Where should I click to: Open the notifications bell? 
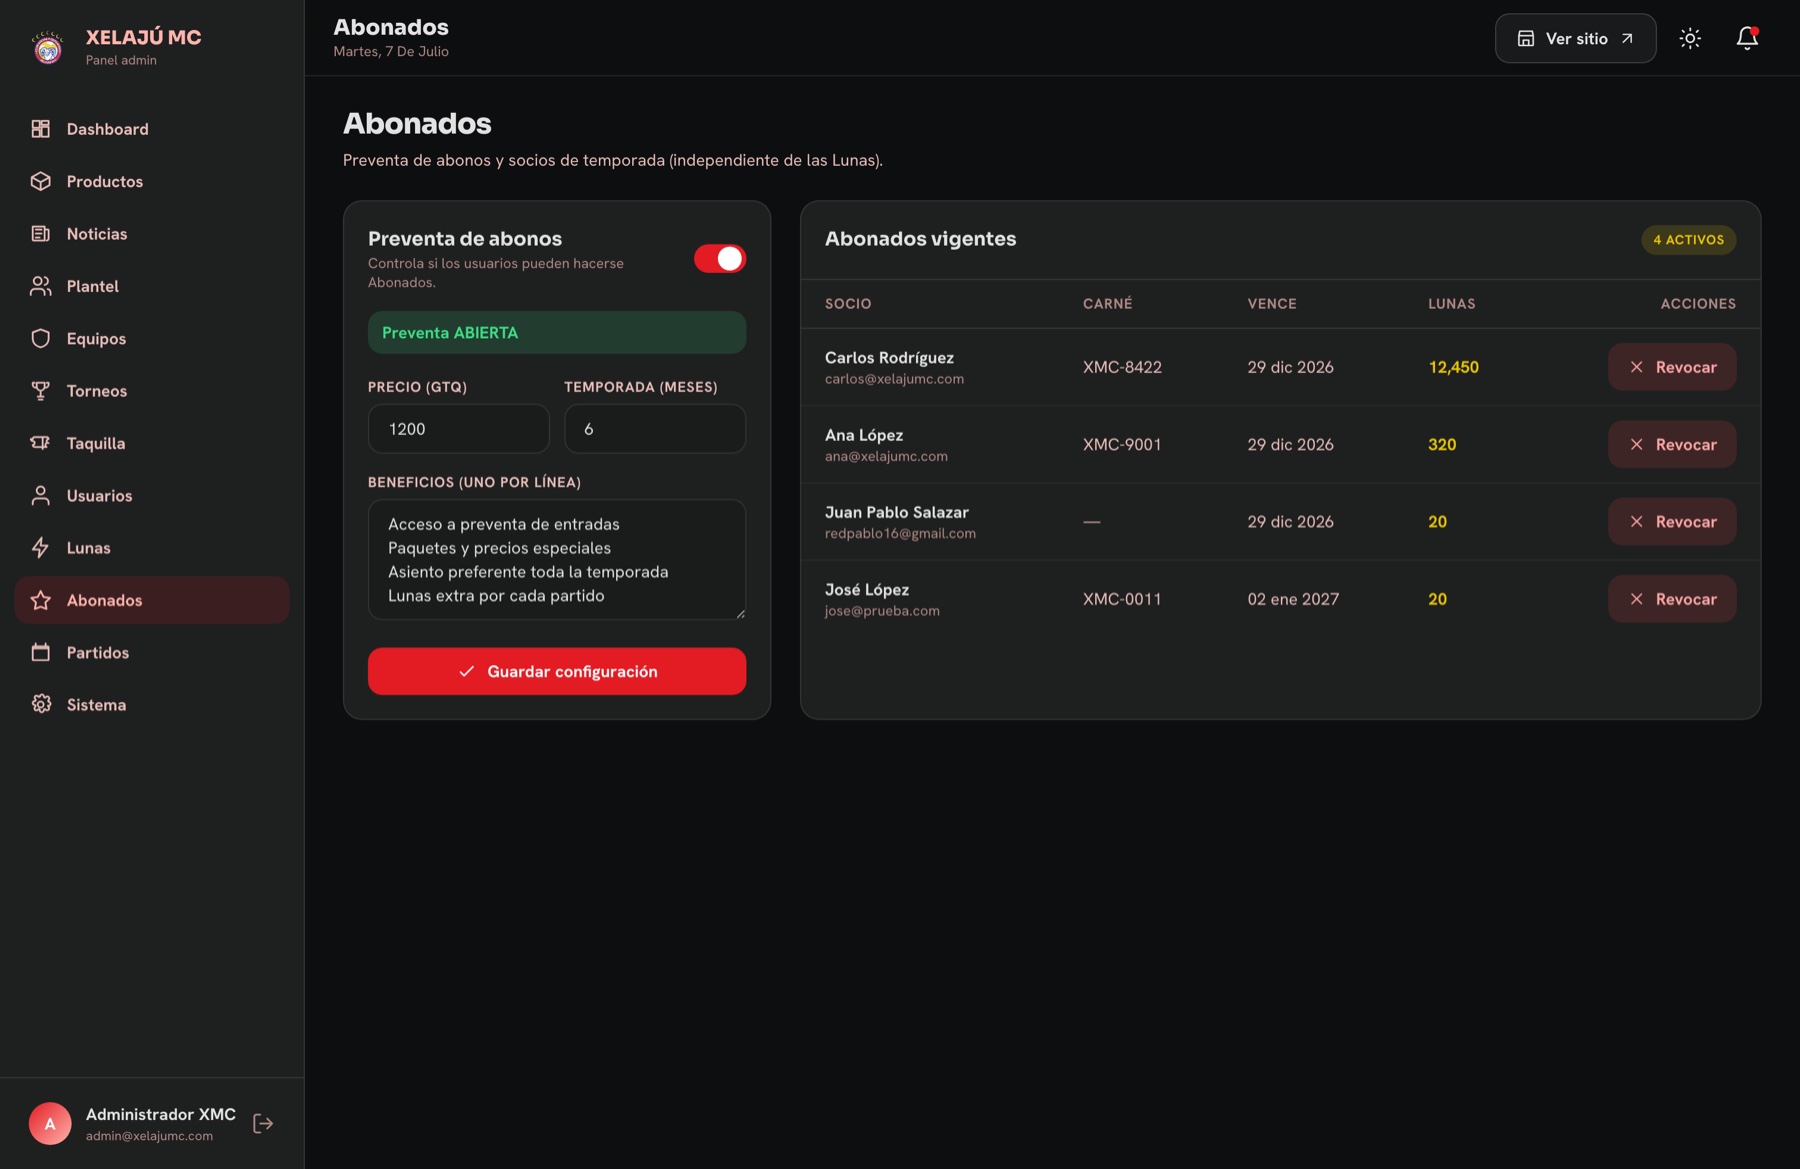click(x=1747, y=38)
